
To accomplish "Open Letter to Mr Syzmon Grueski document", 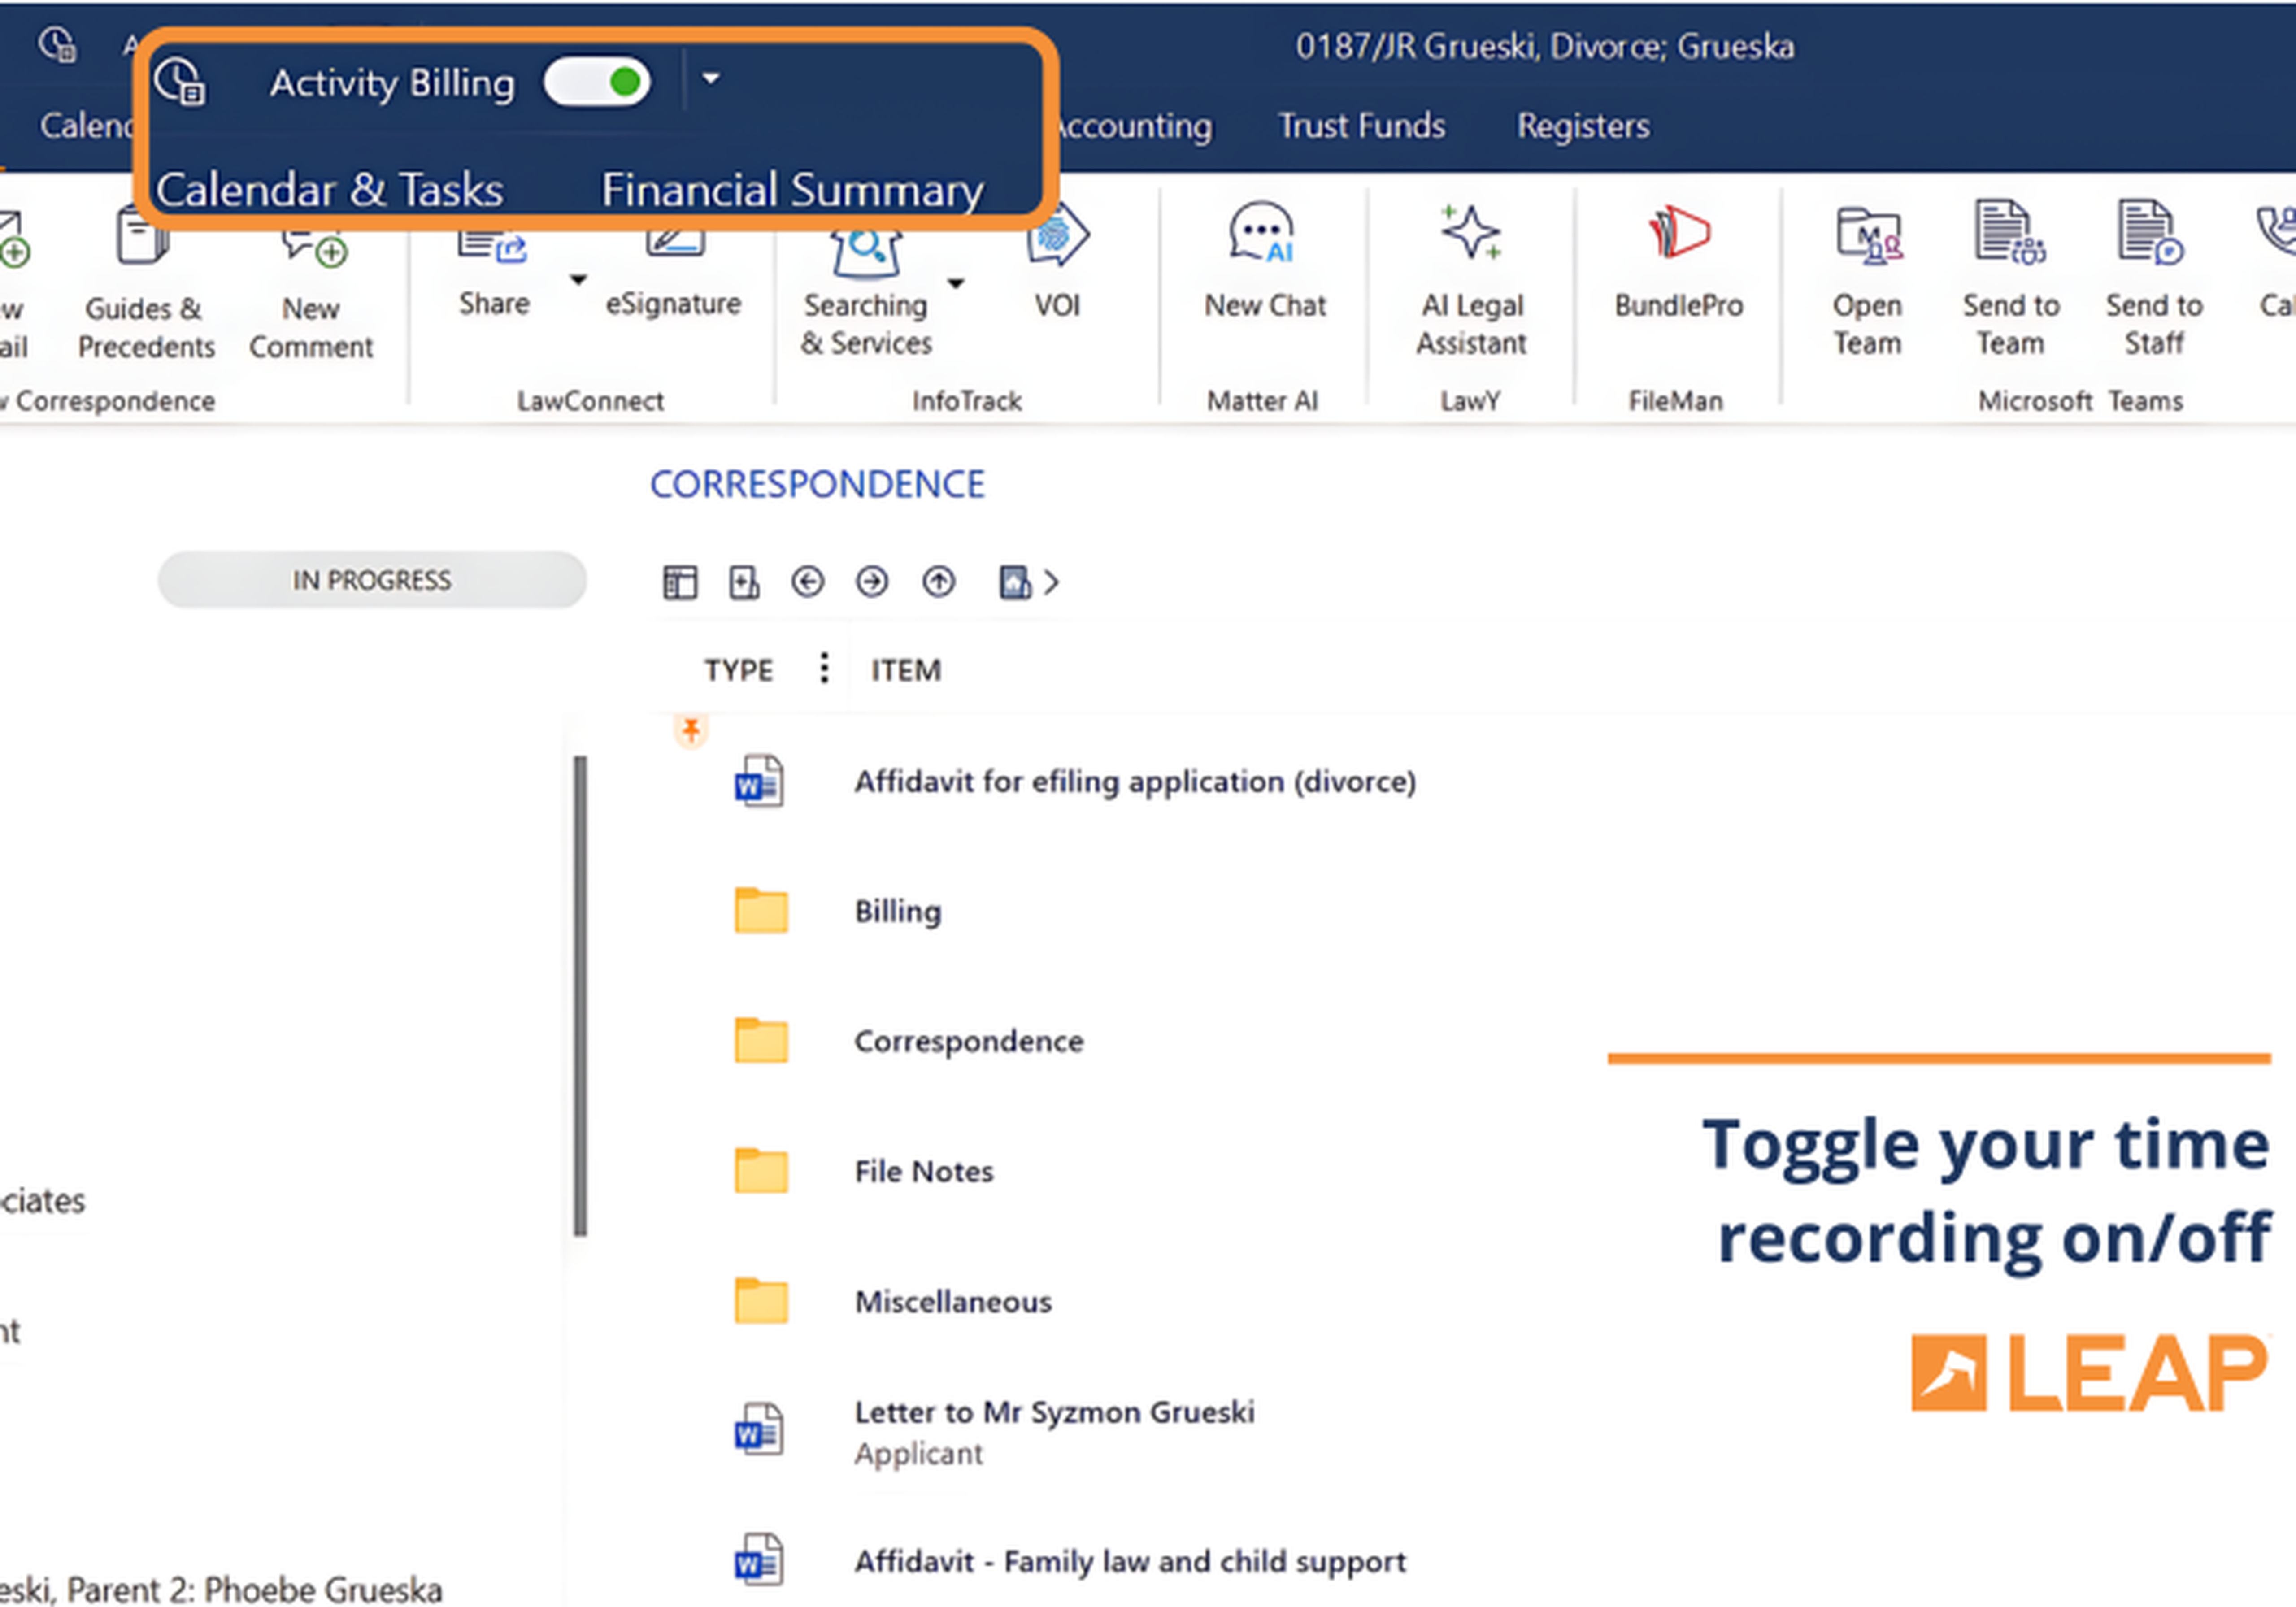I will coord(1053,1411).
